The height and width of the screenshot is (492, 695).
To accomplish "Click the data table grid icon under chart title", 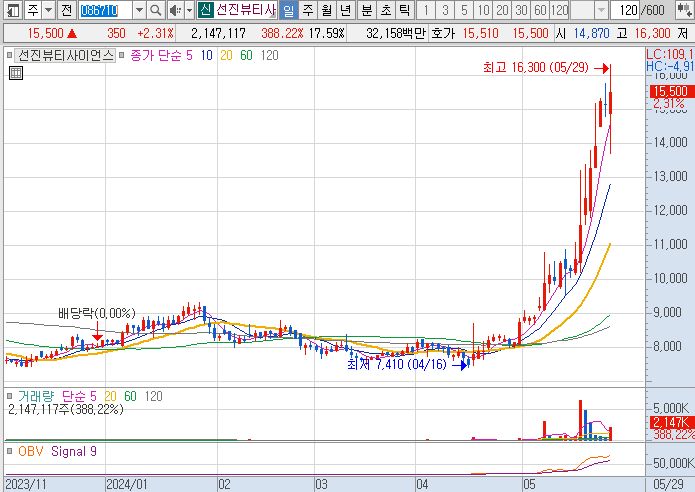I will pyautogui.click(x=16, y=73).
